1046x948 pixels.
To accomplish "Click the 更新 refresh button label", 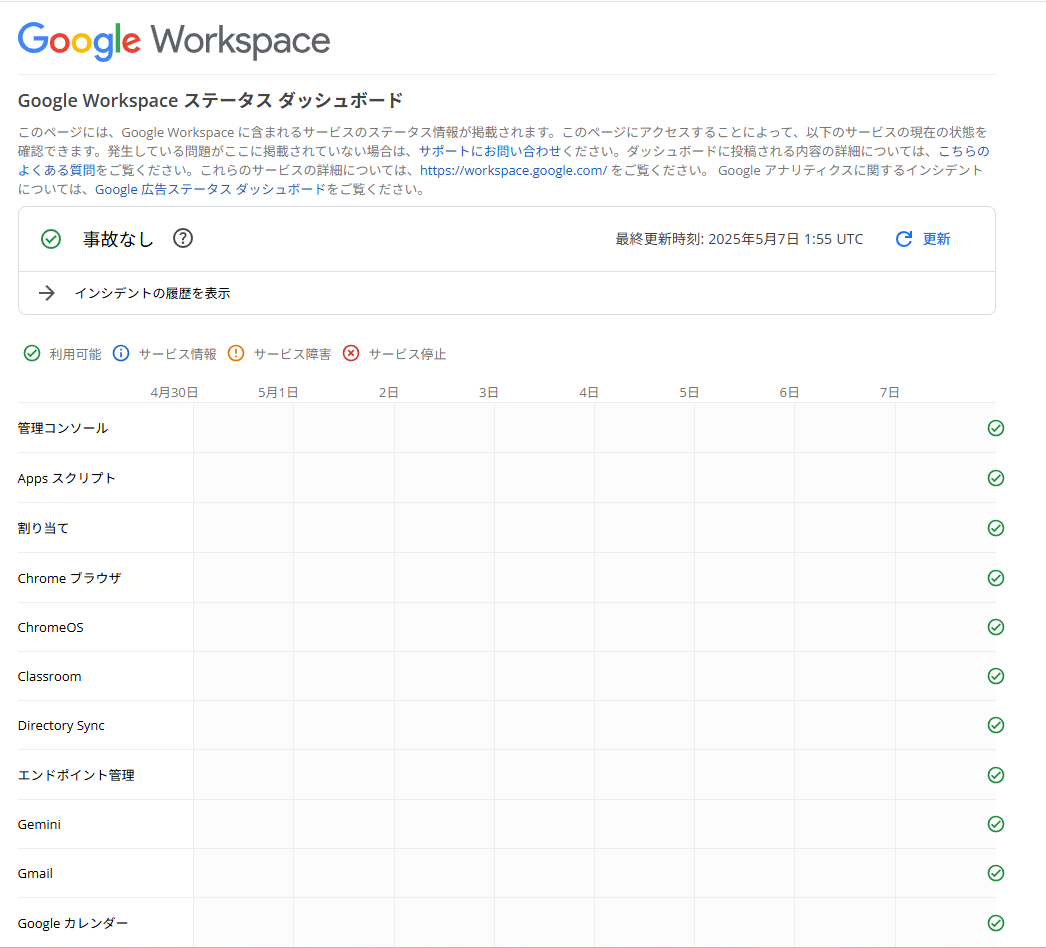I will 936,239.
